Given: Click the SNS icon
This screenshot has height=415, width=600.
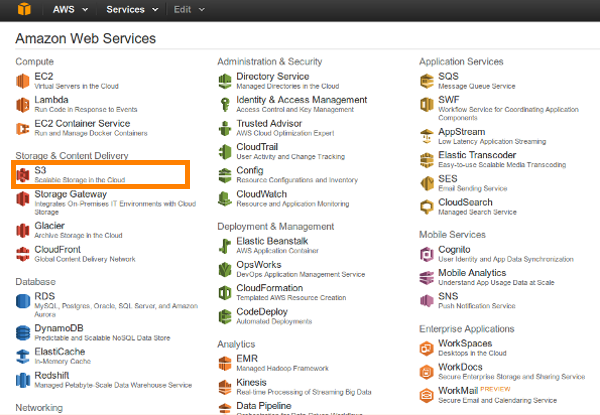Looking at the screenshot, I should [x=427, y=301].
